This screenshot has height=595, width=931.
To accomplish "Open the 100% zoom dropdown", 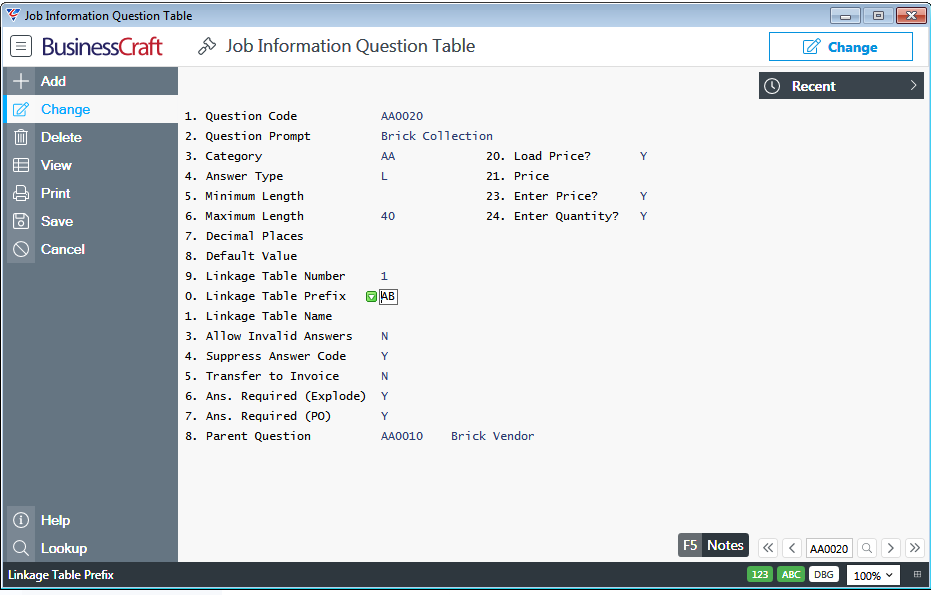I will 873,575.
